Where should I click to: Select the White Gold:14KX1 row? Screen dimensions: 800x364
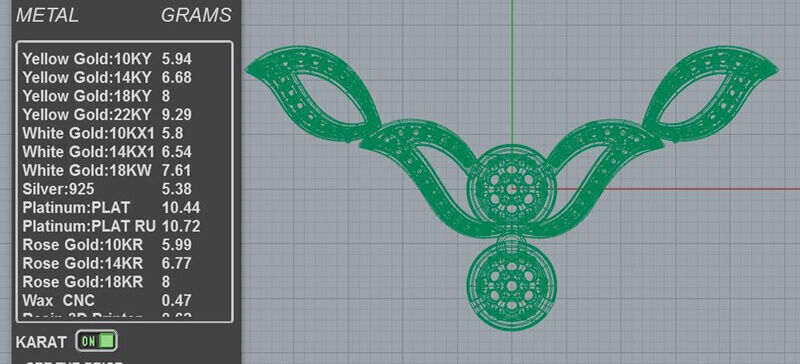tap(125, 152)
